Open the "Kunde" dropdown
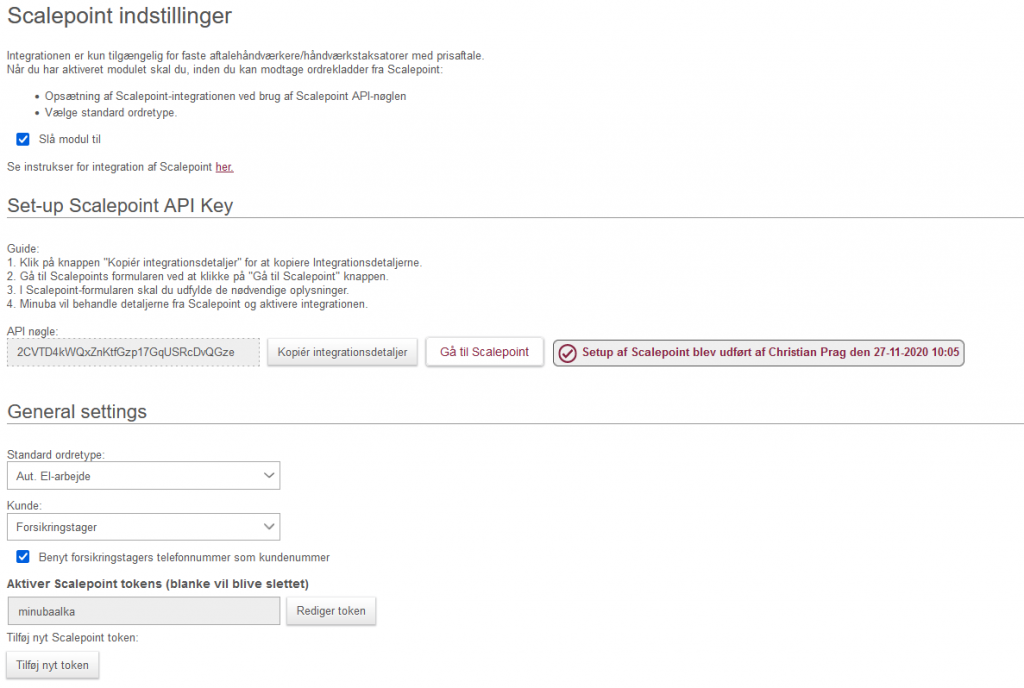The width and height of the screenshot is (1024, 688). tap(143, 527)
